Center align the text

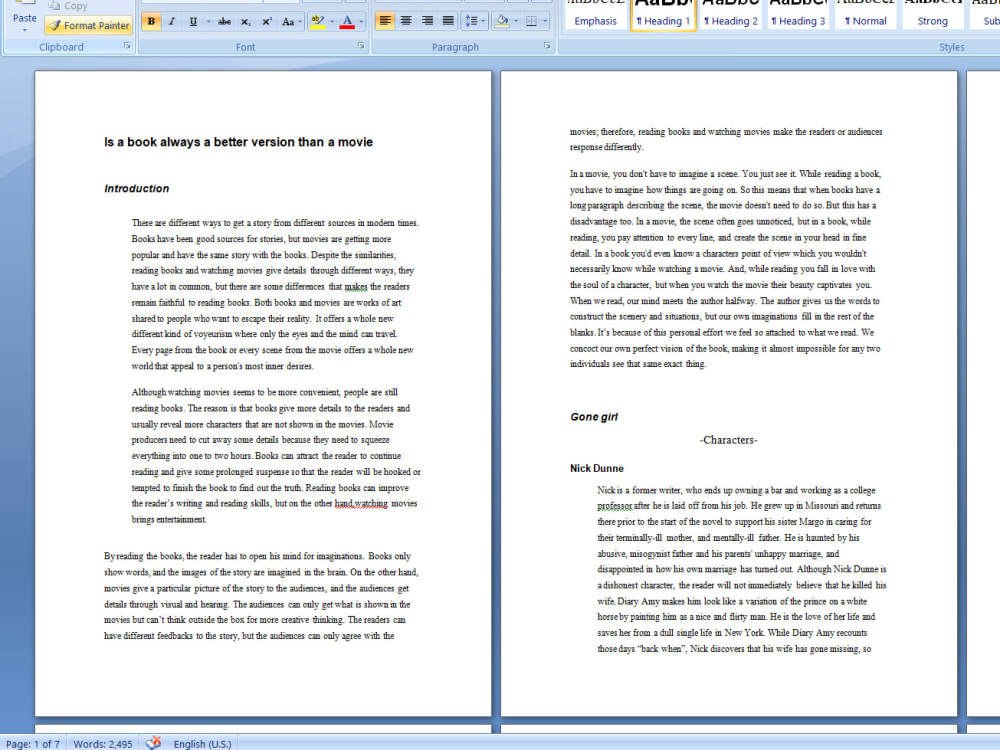click(x=406, y=21)
